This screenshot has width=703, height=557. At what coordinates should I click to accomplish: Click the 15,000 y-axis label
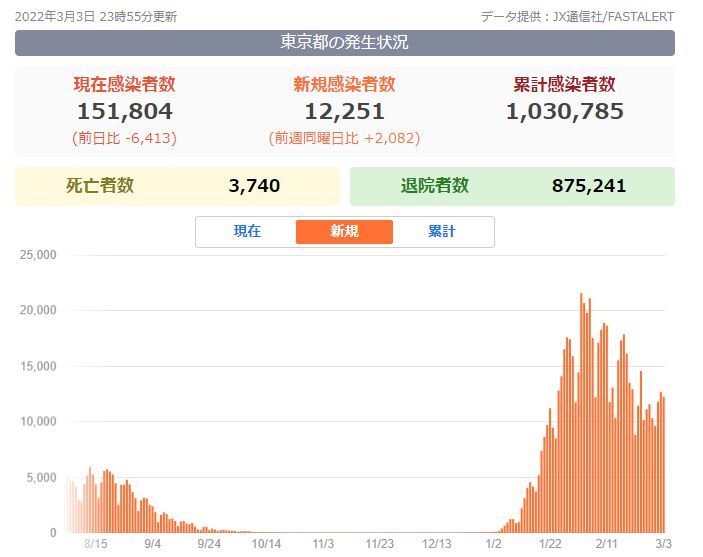38,366
